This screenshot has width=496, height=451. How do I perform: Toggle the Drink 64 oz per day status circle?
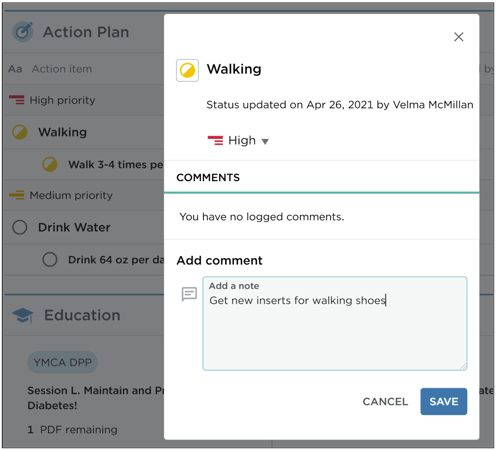tap(50, 259)
